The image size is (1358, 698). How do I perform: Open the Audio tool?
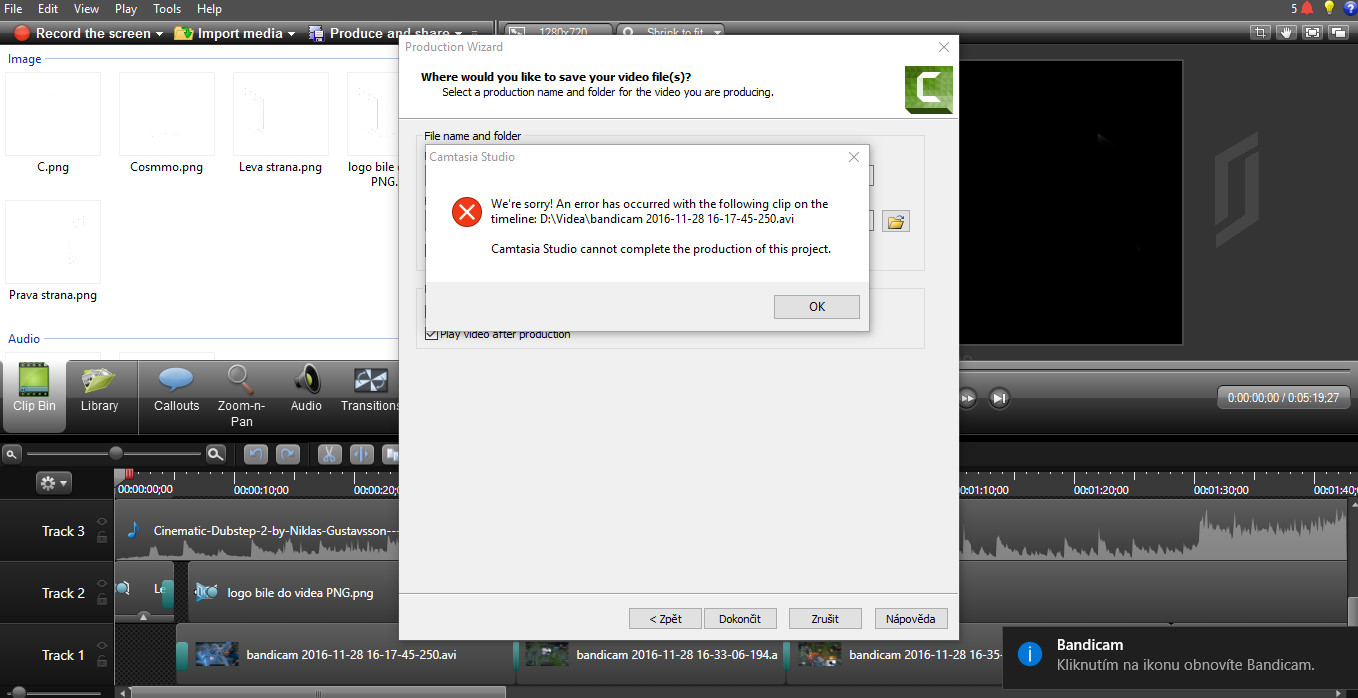click(306, 388)
